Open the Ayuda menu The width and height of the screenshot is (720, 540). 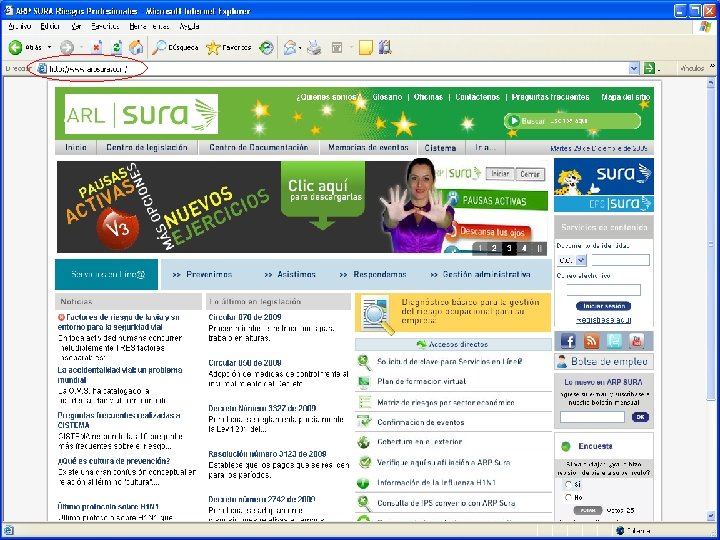(x=189, y=26)
